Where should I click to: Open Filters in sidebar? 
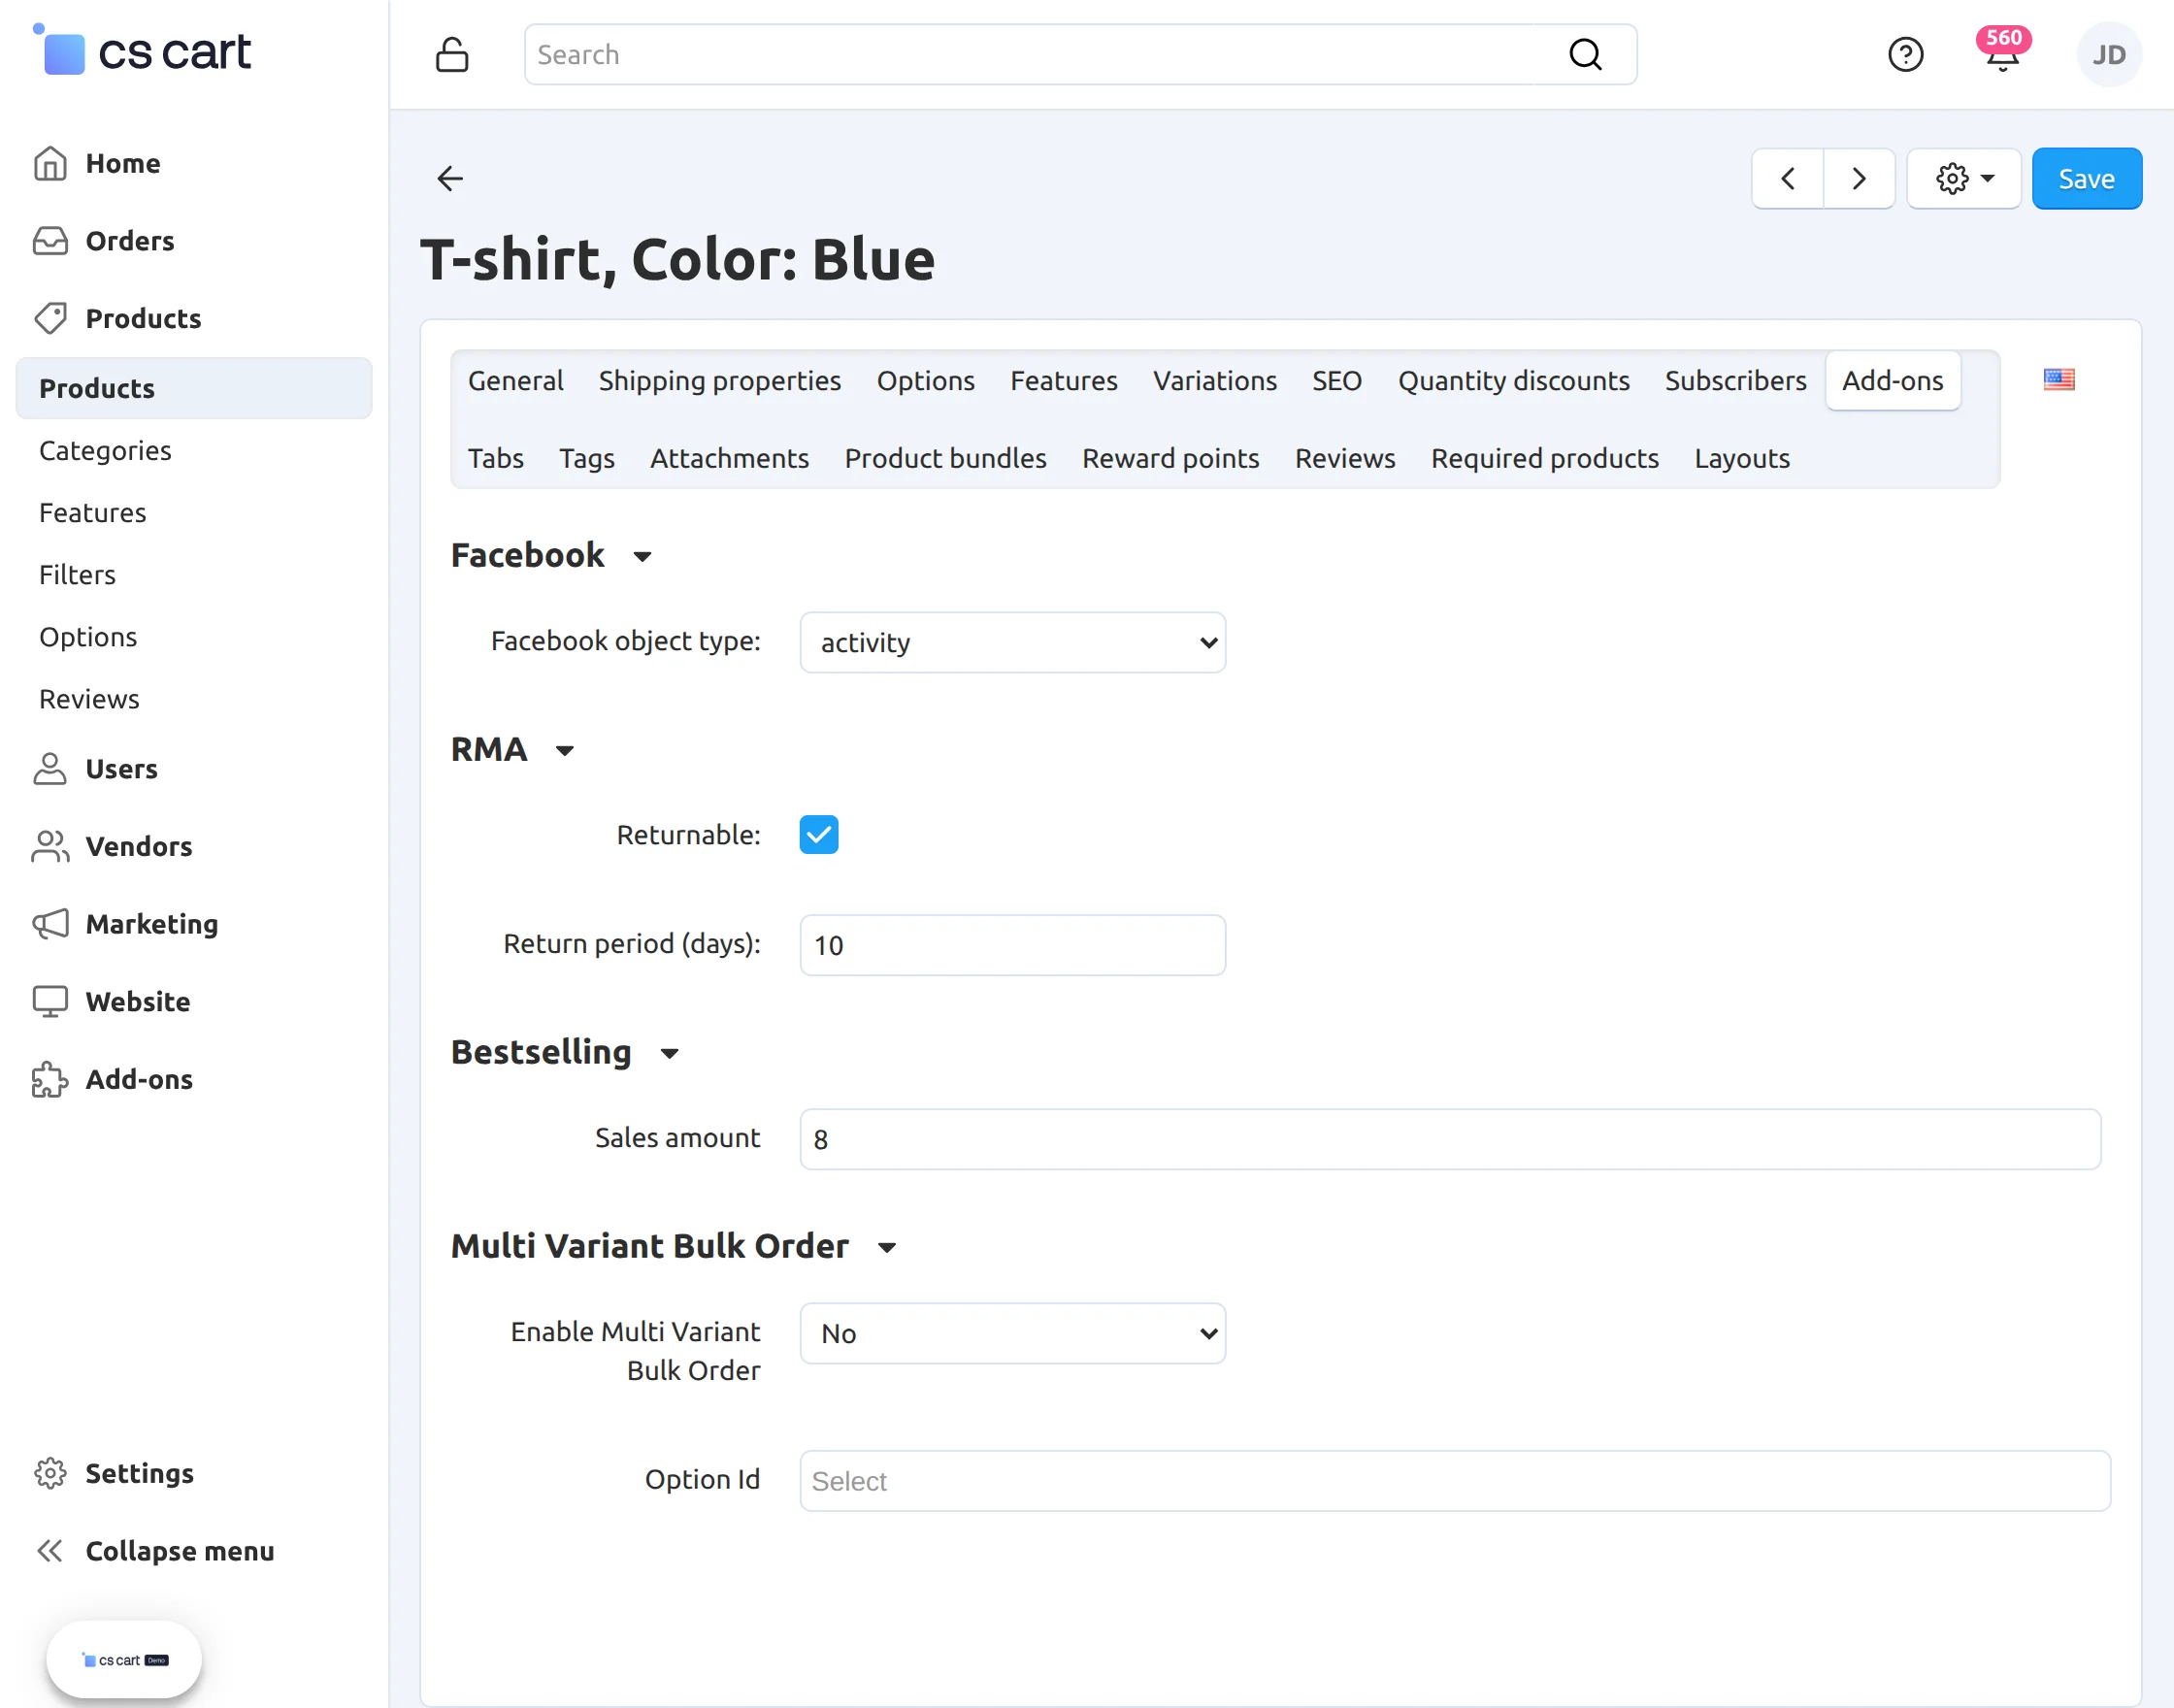coord(77,574)
